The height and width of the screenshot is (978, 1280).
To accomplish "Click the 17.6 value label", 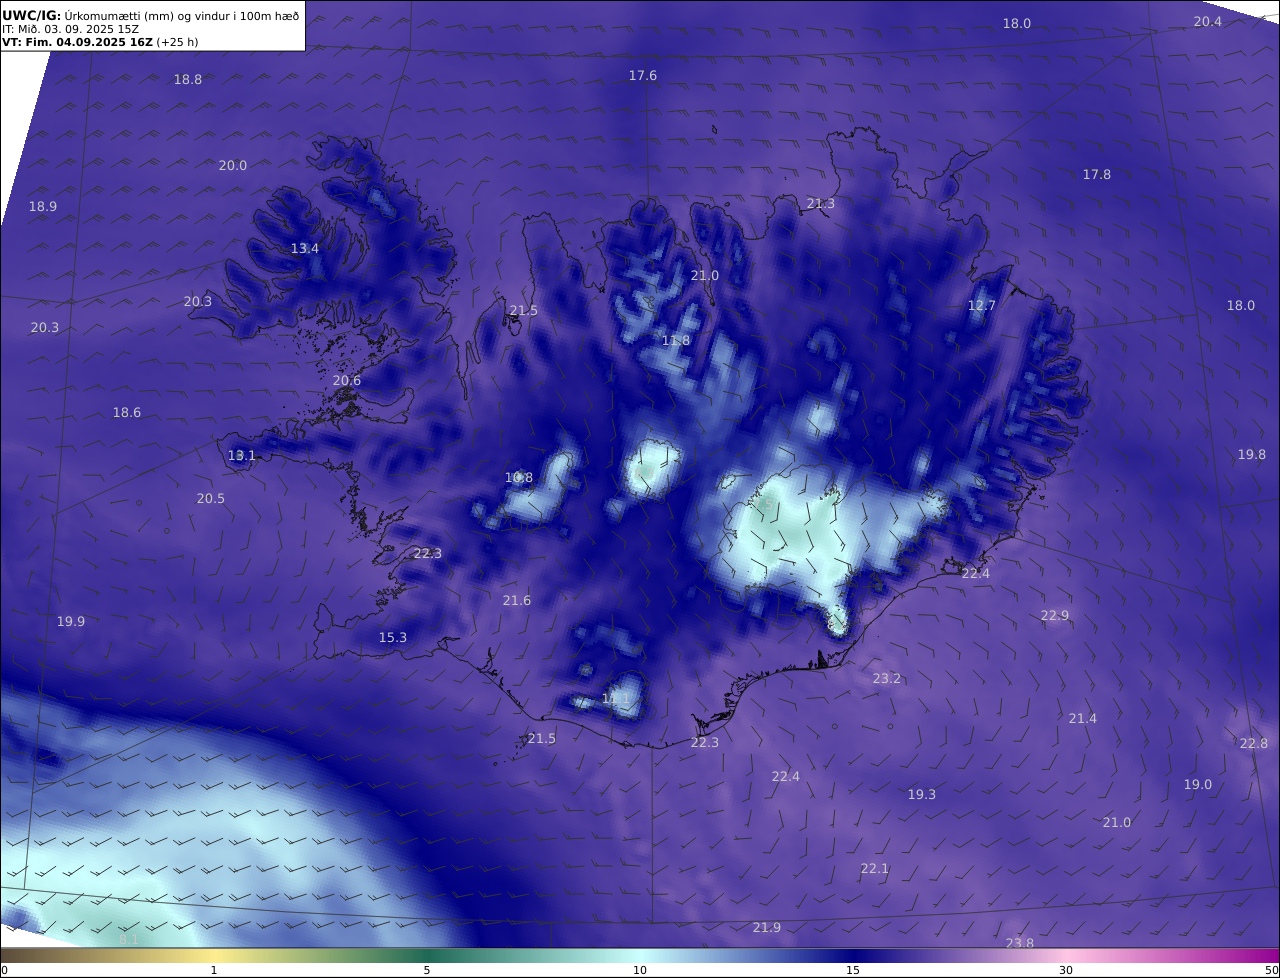I will coord(643,75).
